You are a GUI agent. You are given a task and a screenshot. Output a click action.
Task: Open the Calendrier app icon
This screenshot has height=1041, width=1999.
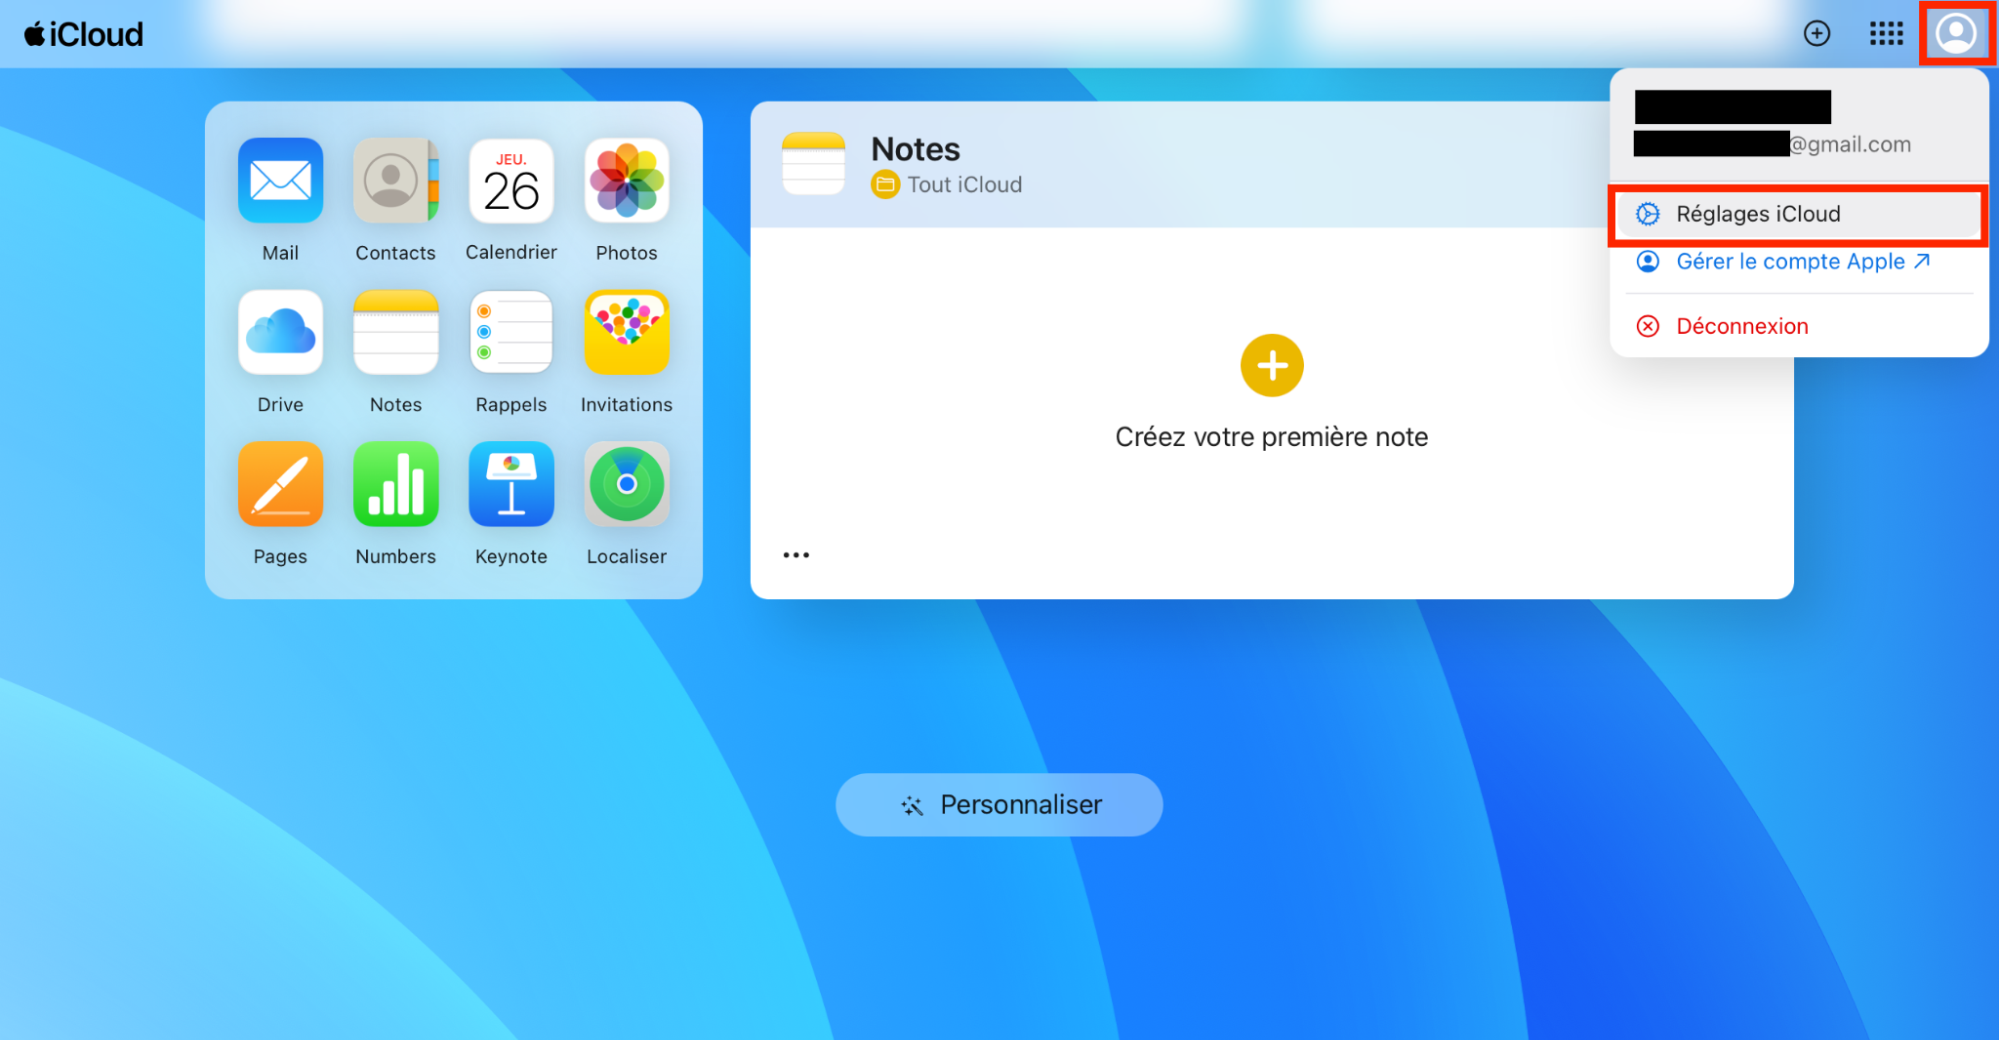(x=510, y=181)
